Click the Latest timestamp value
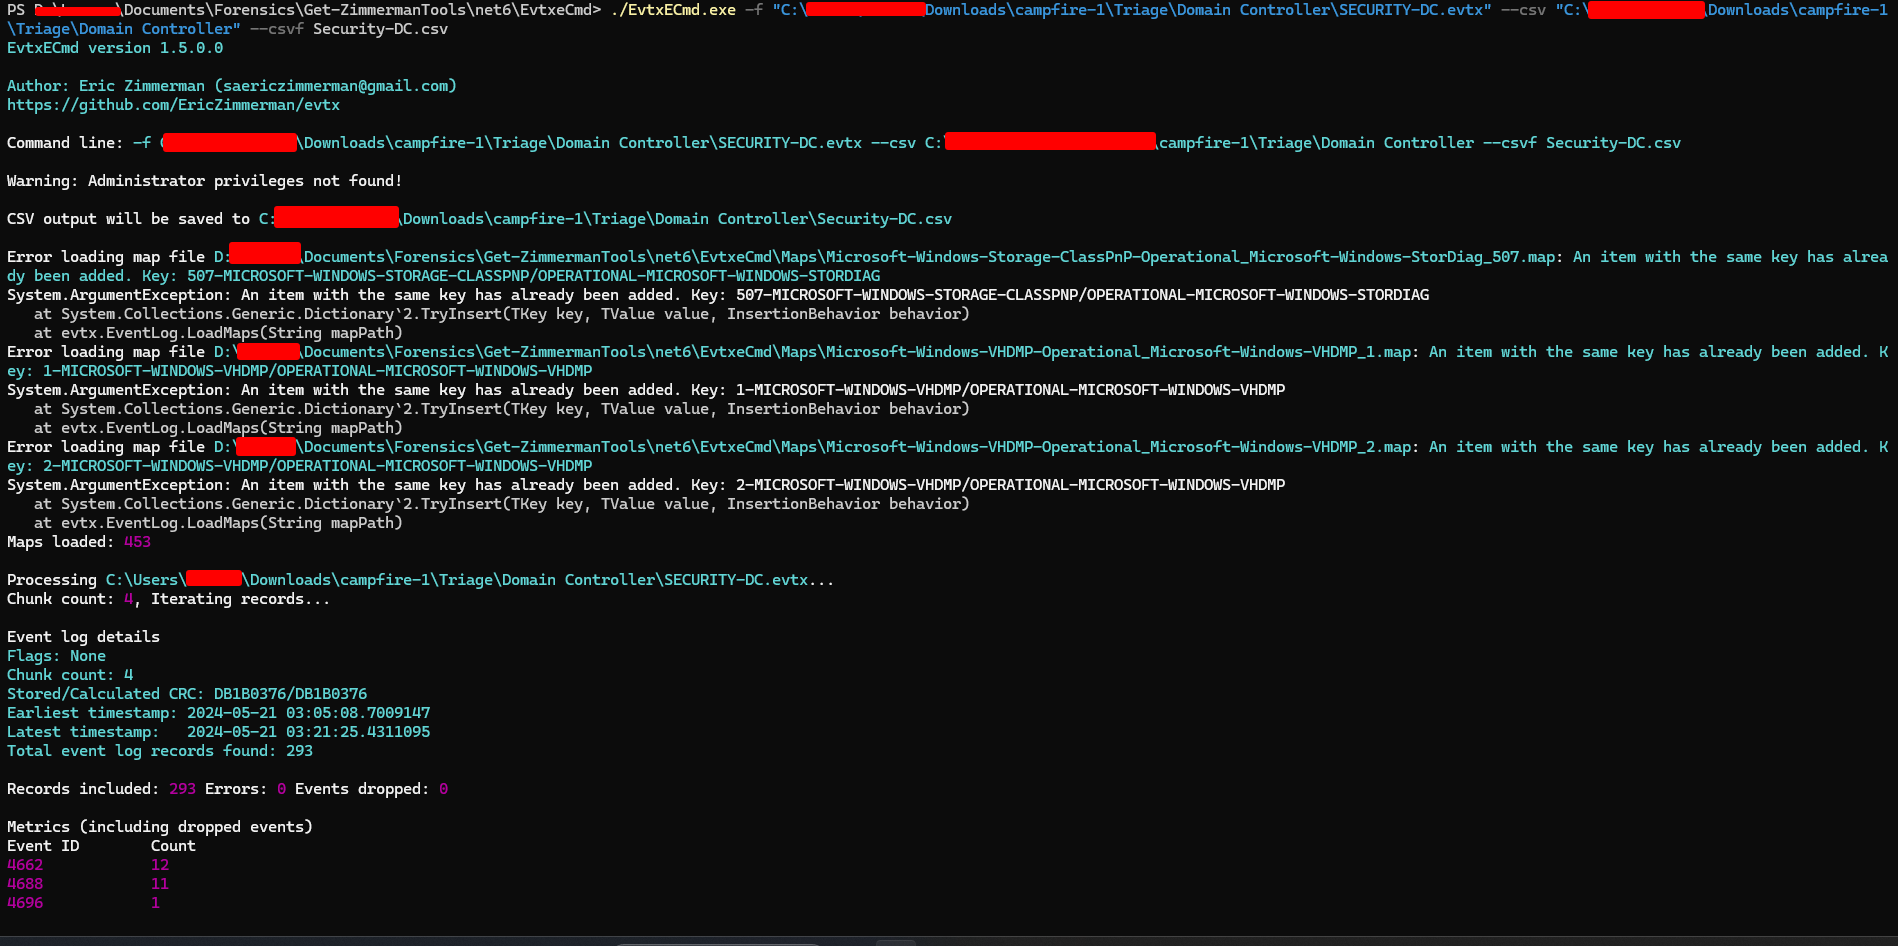The height and width of the screenshot is (946, 1898). (x=308, y=732)
